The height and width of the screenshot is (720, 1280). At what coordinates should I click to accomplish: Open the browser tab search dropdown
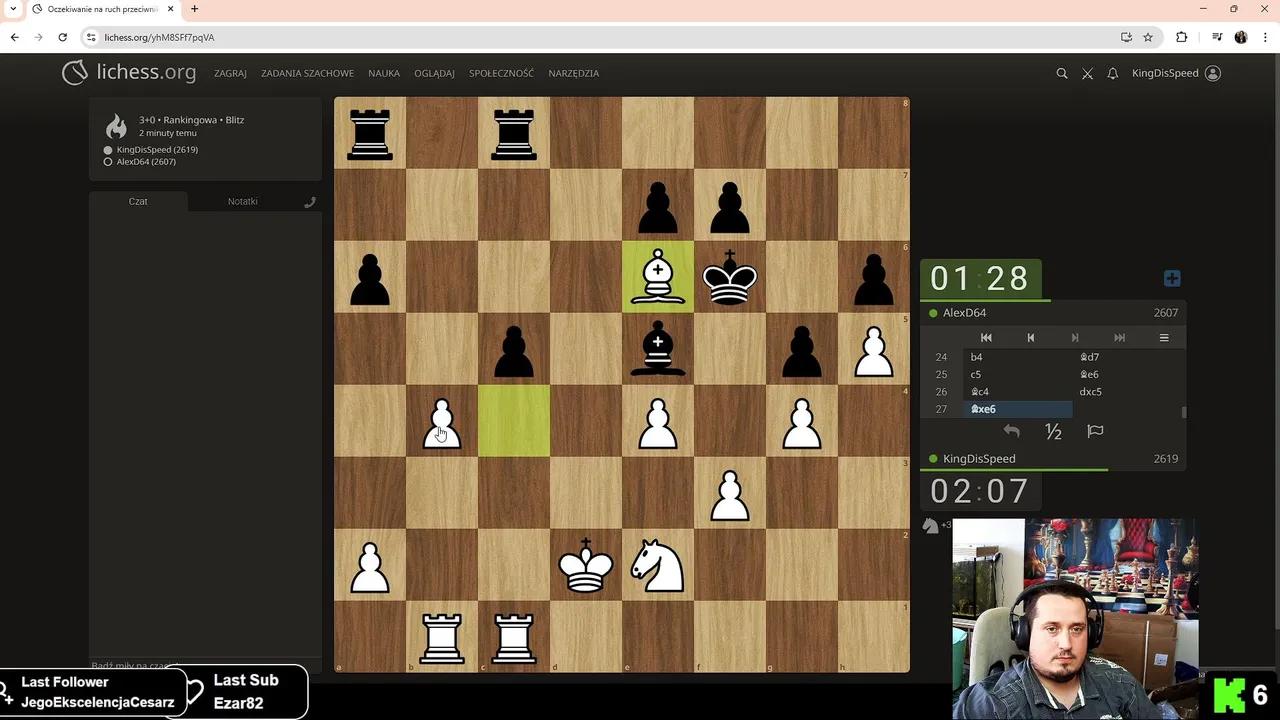pyautogui.click(x=13, y=9)
